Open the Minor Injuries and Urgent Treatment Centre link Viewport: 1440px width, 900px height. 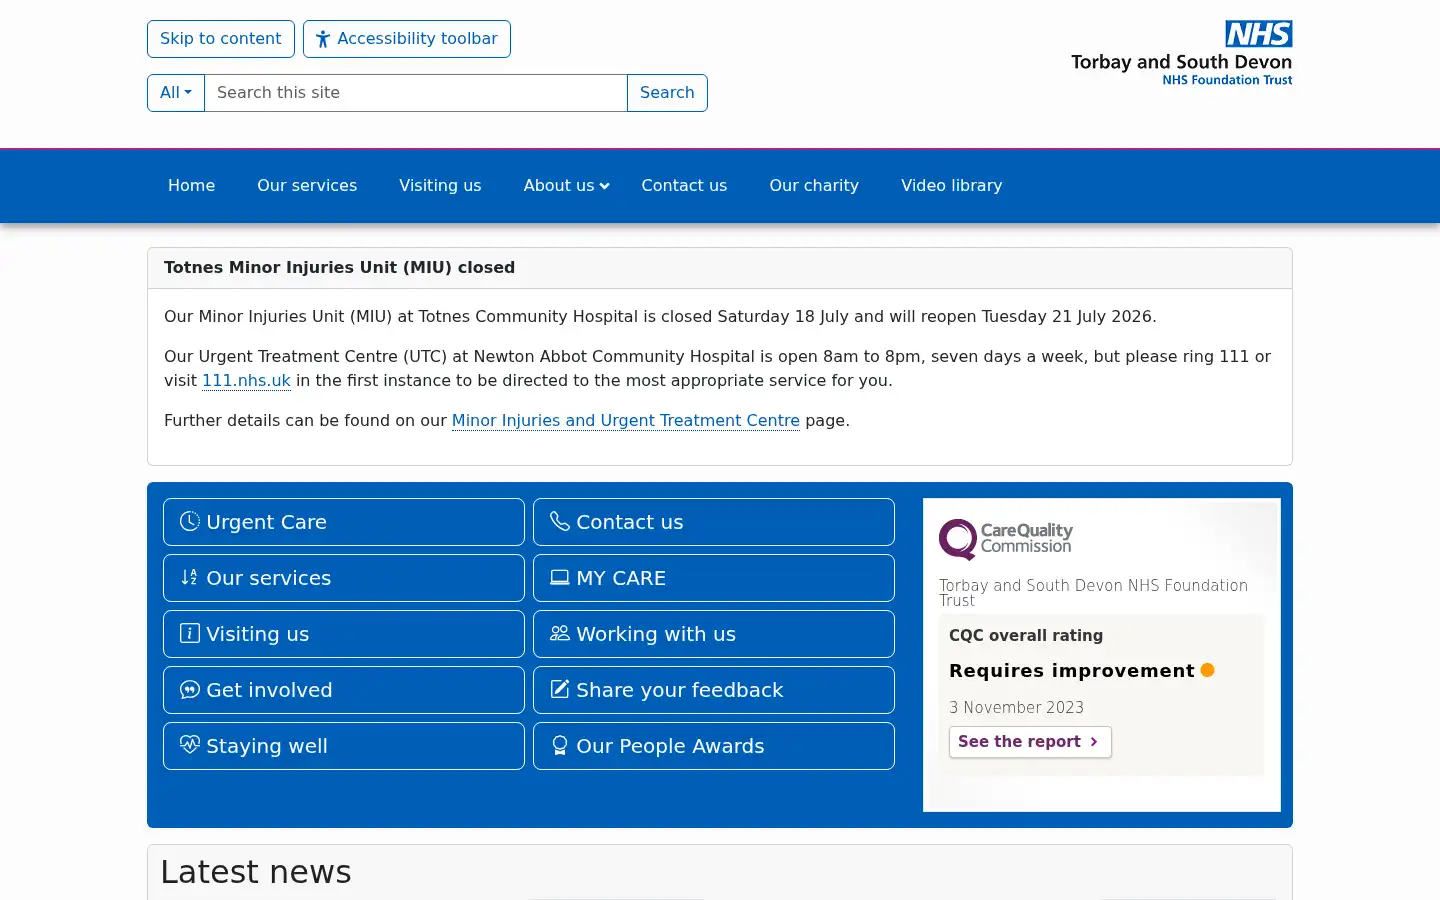point(626,421)
